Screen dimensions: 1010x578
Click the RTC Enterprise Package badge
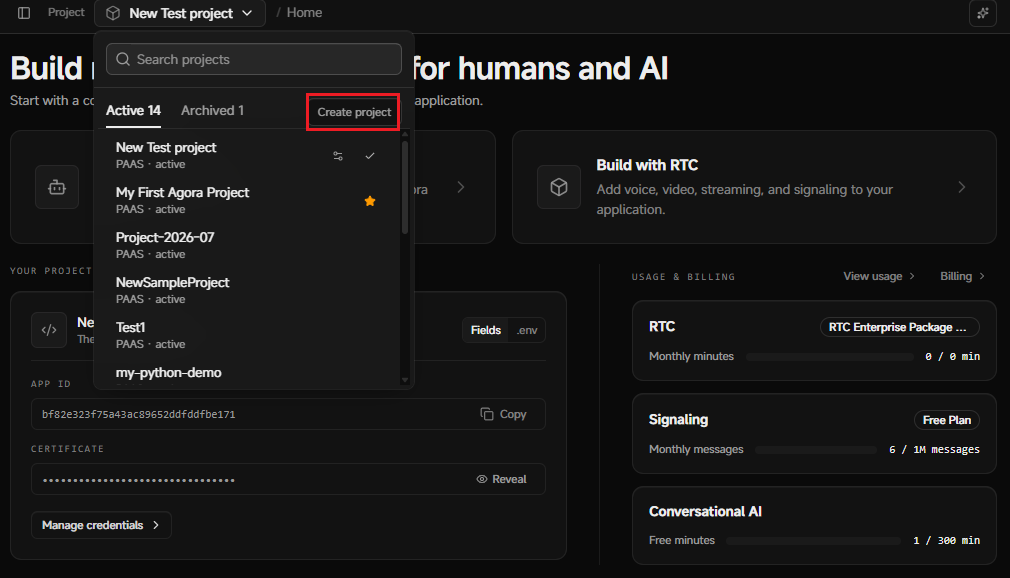899,327
